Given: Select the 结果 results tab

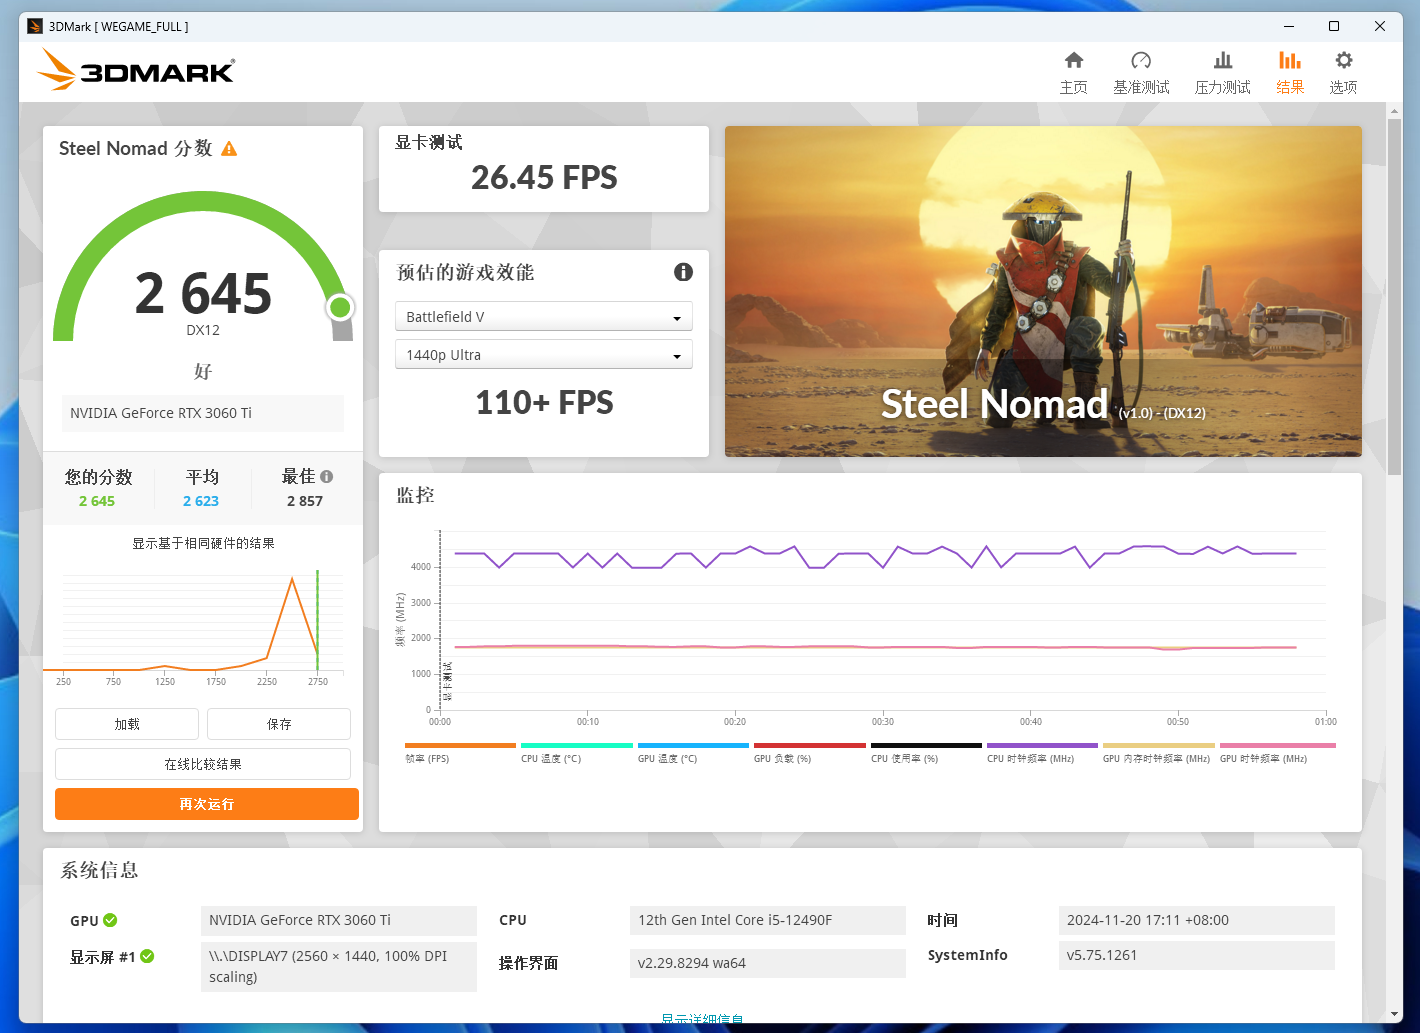Looking at the screenshot, I should click(x=1290, y=73).
